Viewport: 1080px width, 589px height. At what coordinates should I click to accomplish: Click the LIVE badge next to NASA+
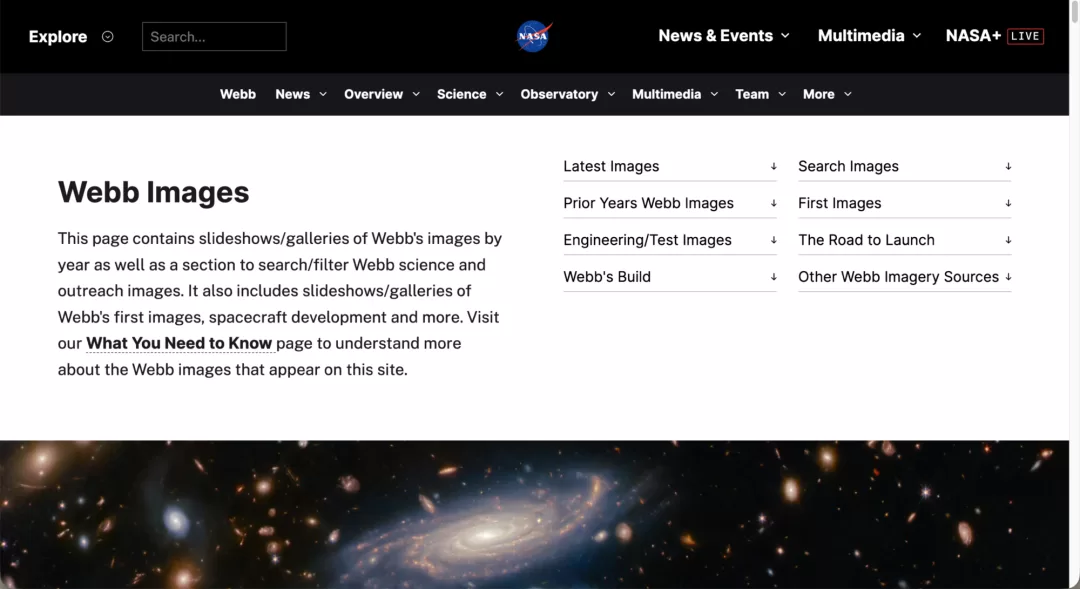pos(1025,37)
